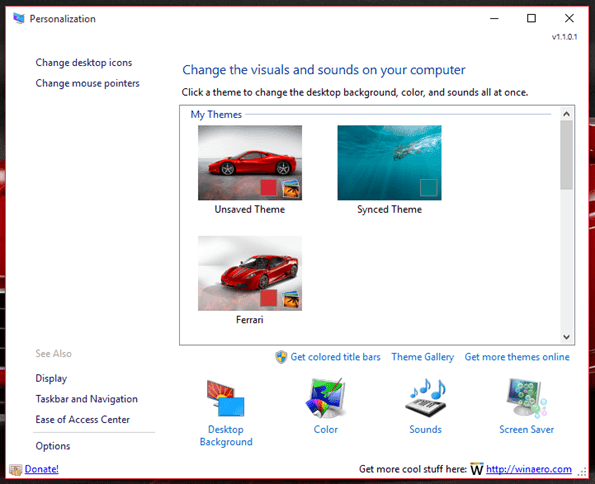Click Get colored title bars link
The height and width of the screenshot is (484, 595).
(x=335, y=357)
